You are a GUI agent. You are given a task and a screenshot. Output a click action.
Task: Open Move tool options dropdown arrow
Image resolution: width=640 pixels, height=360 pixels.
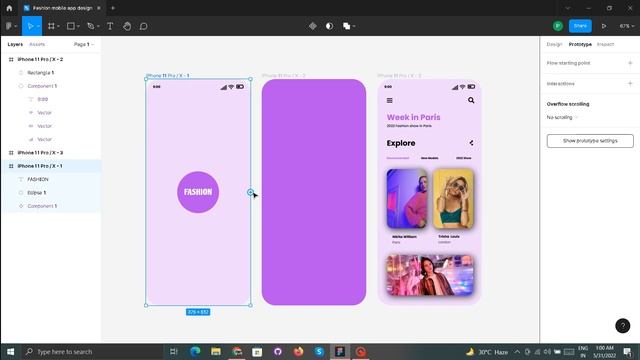coord(38,26)
